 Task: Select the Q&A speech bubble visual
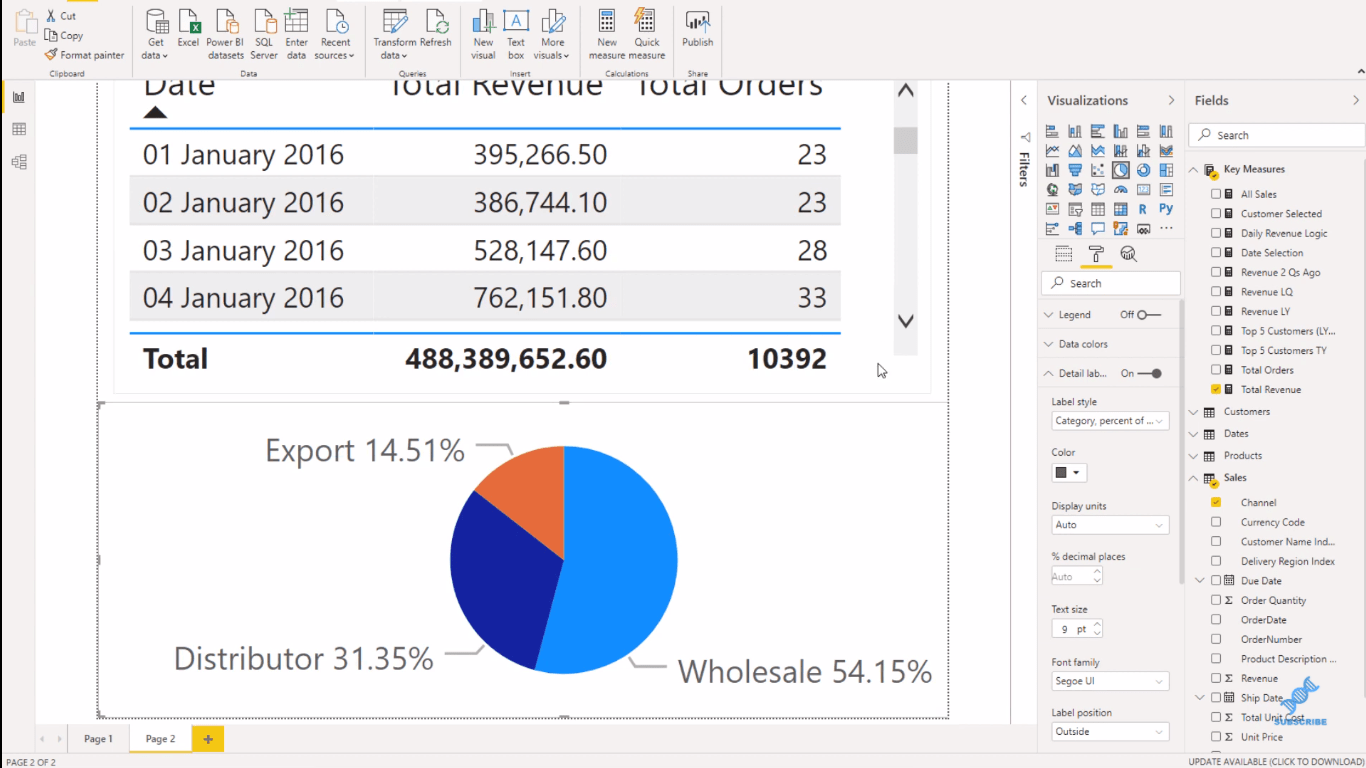tap(1098, 228)
